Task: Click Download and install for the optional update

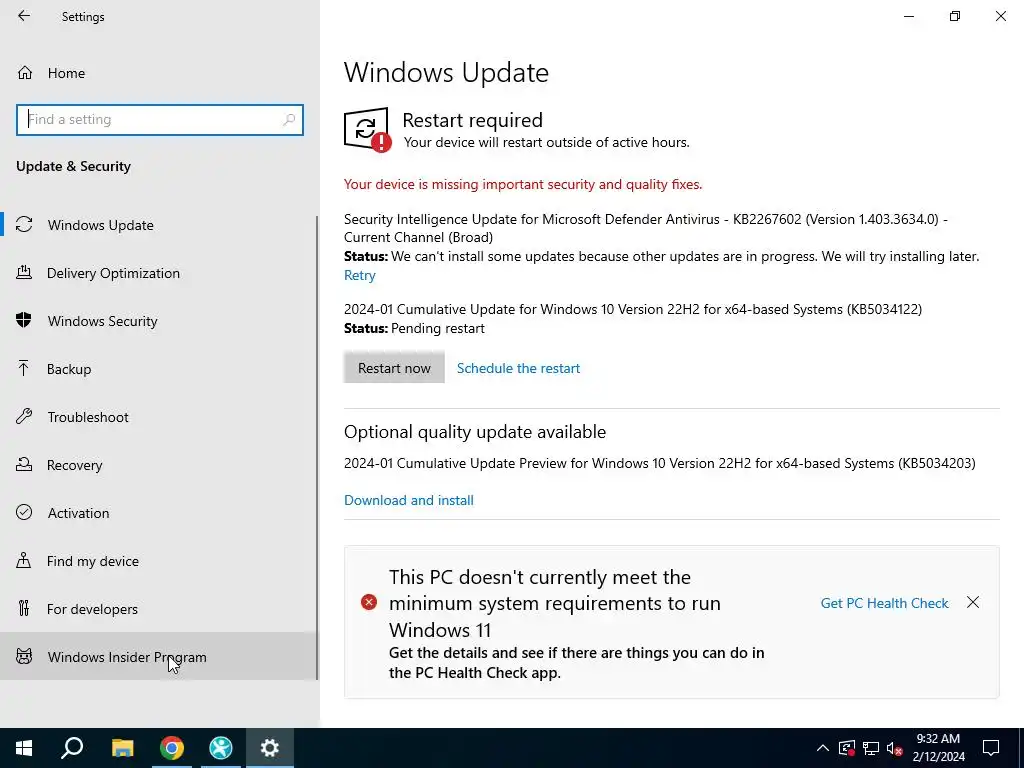Action: coord(409,500)
